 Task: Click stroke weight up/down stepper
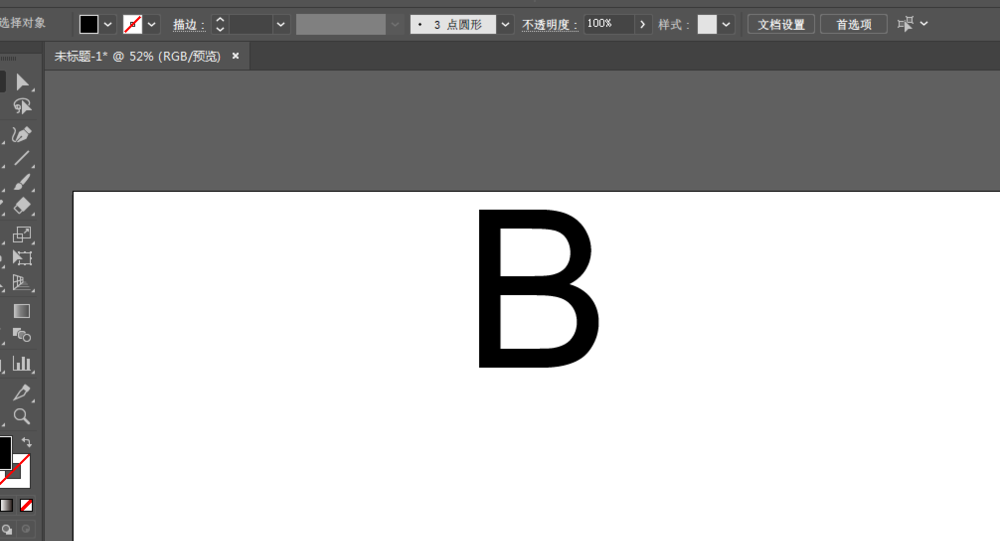[x=220, y=24]
